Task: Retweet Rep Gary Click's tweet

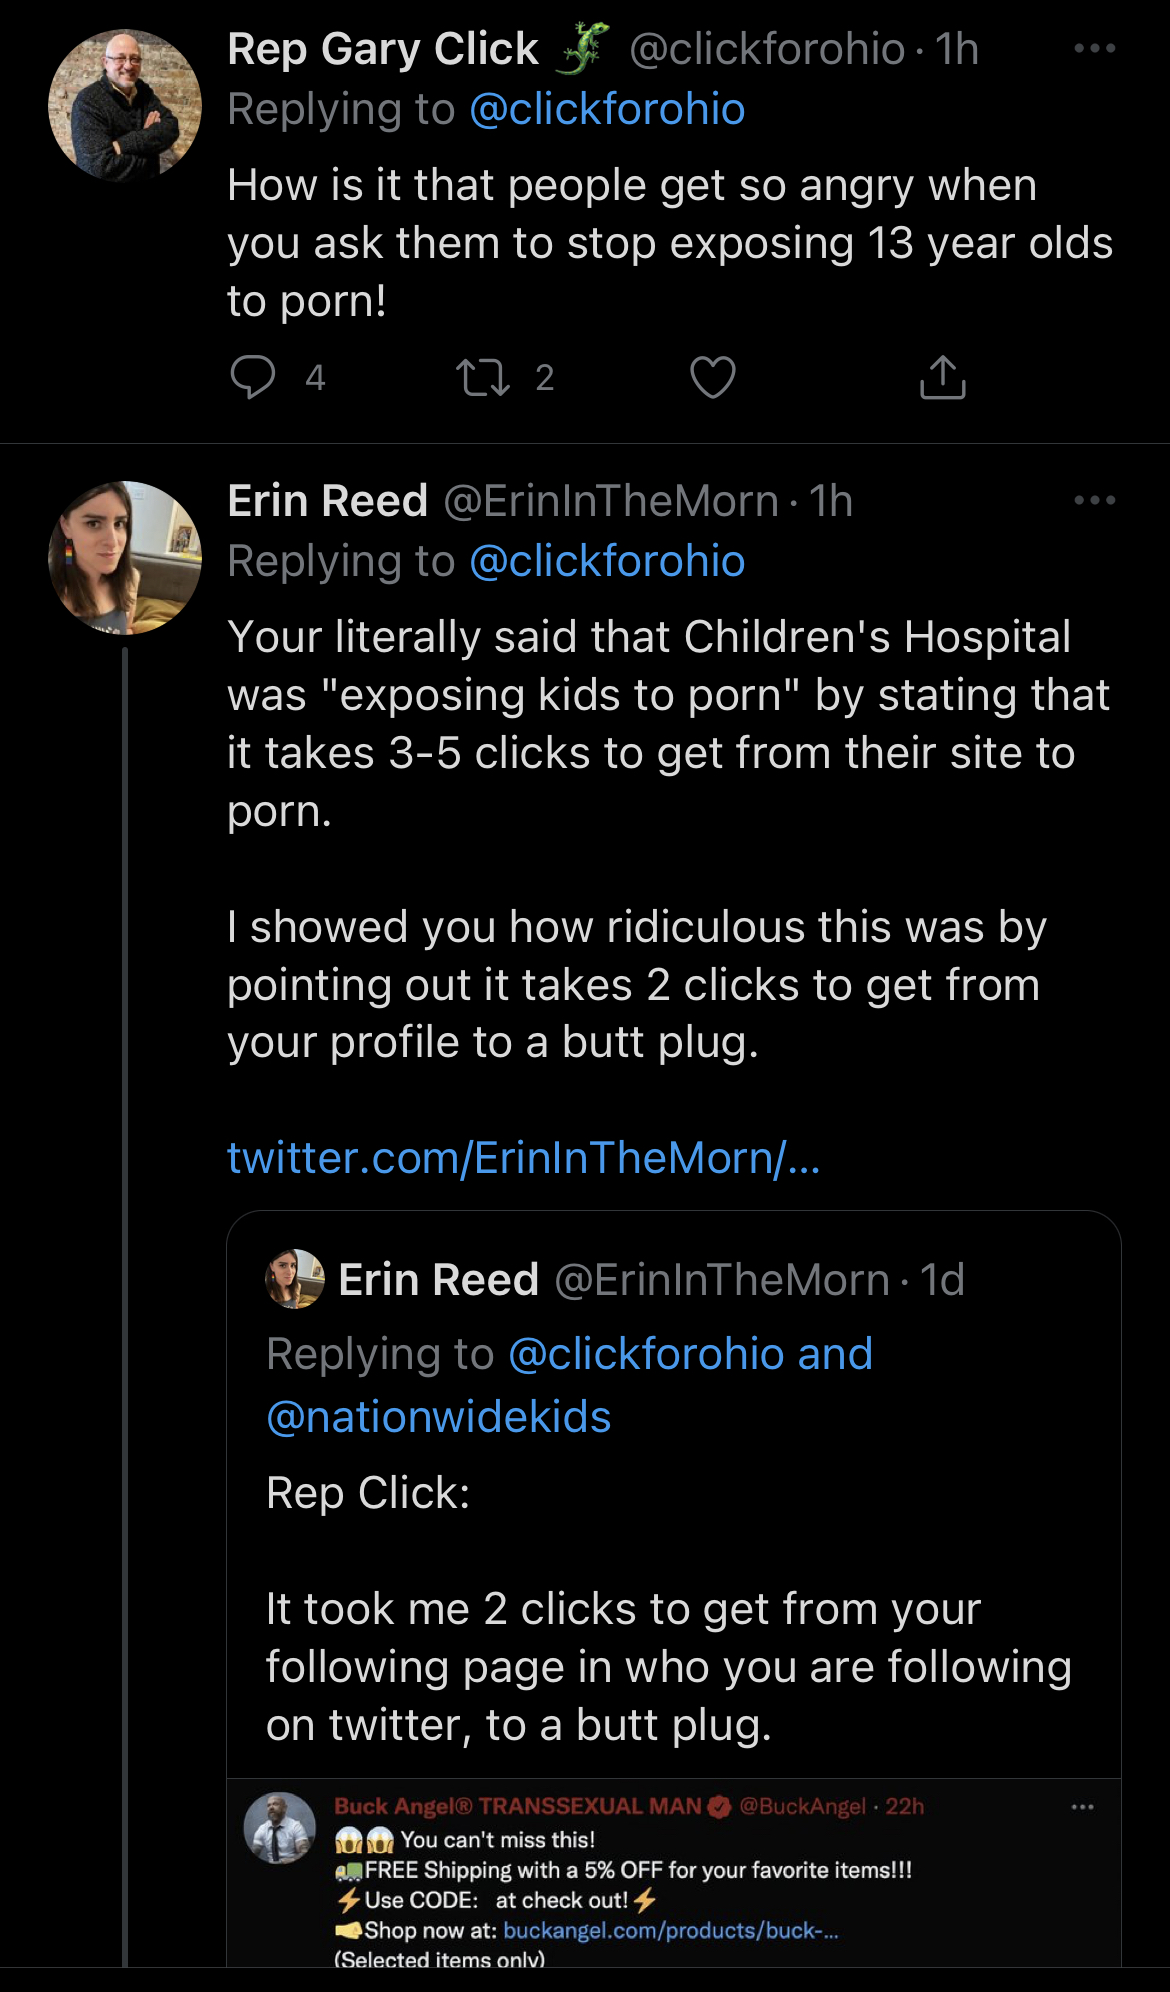Action: [x=484, y=377]
